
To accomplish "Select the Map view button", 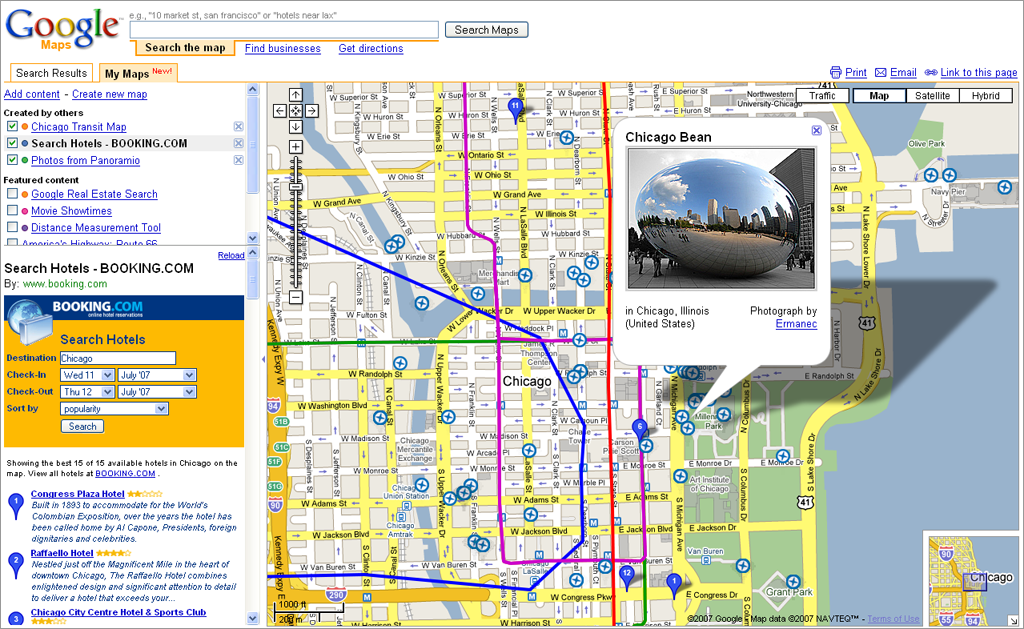I will pos(879,95).
